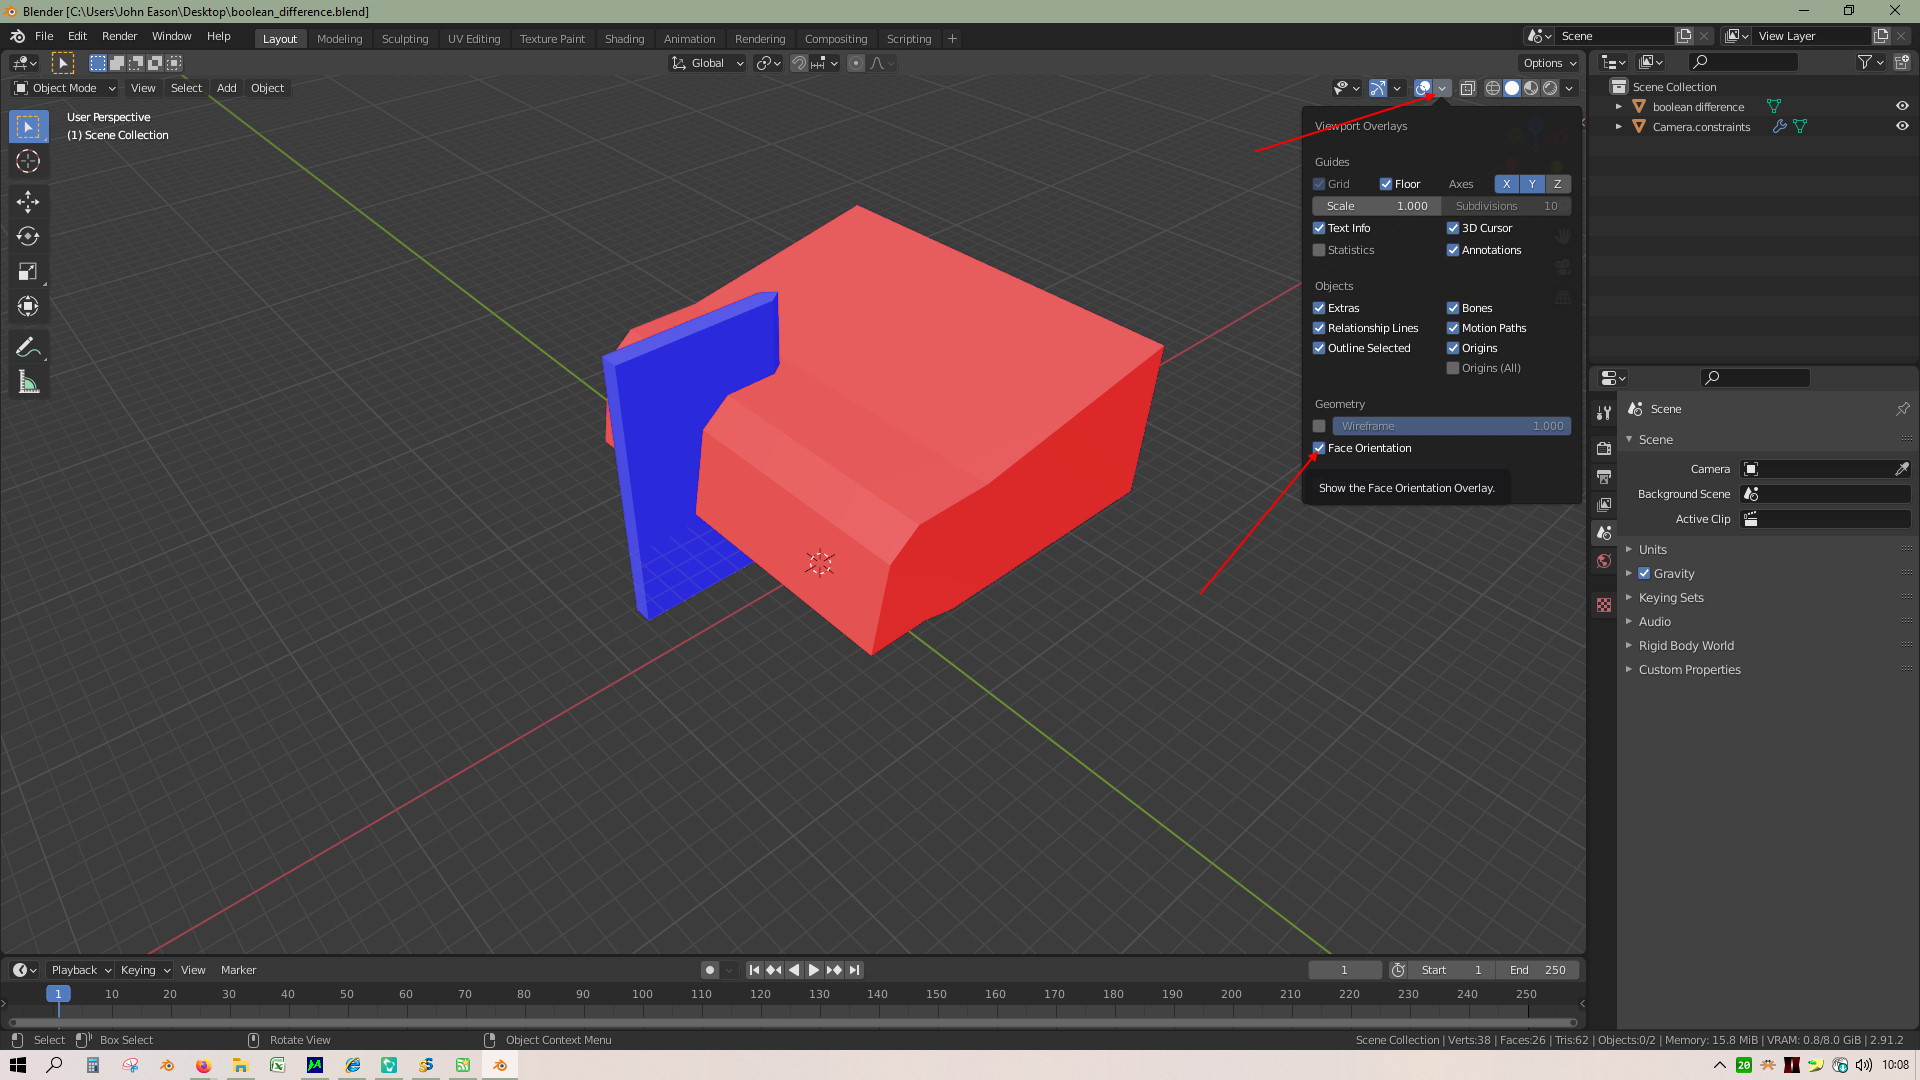This screenshot has width=1920, height=1080.
Task: Switch to Material Preview shading
Action: [1531, 88]
